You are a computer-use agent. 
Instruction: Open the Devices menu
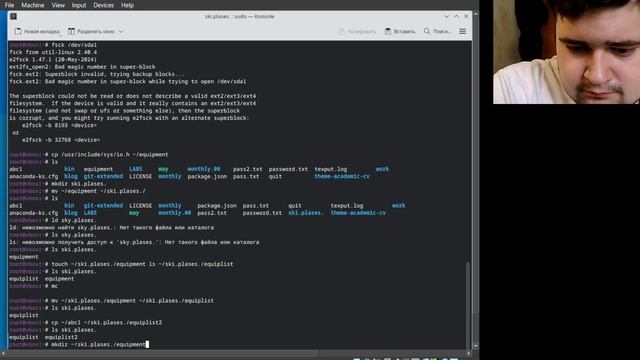[x=103, y=5]
